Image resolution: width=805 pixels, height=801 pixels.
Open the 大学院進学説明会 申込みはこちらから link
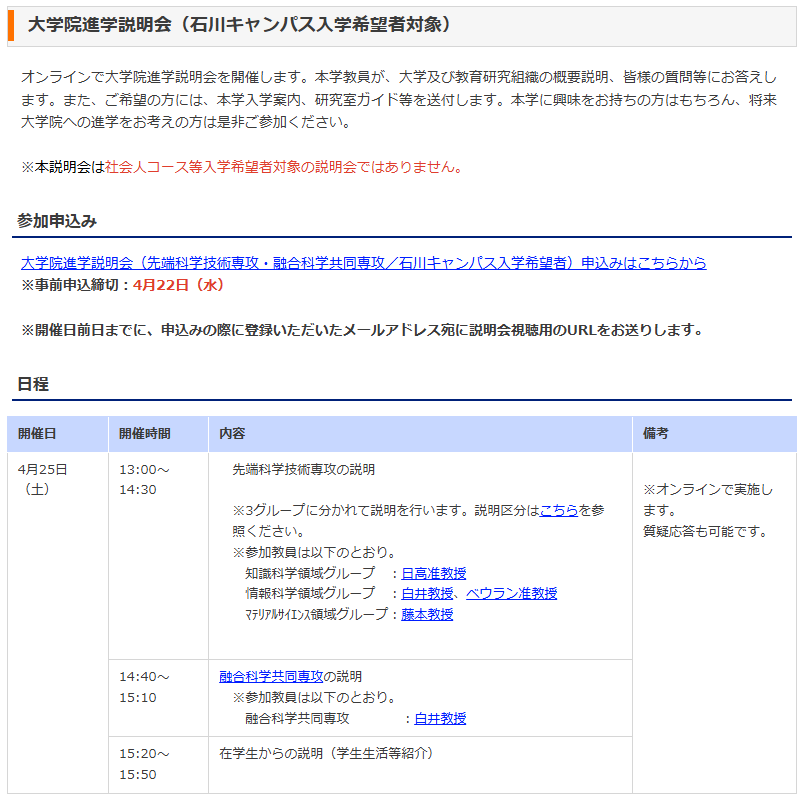[363, 263]
